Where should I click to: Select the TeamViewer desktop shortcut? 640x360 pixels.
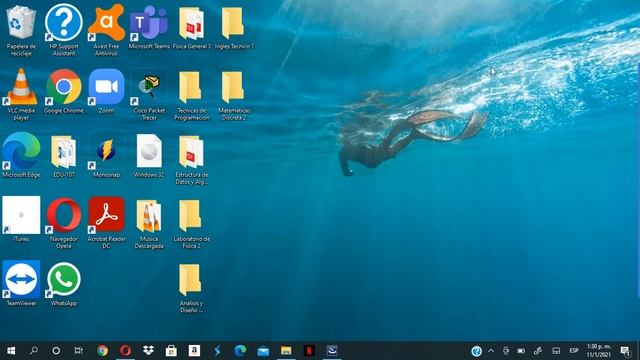21,284
